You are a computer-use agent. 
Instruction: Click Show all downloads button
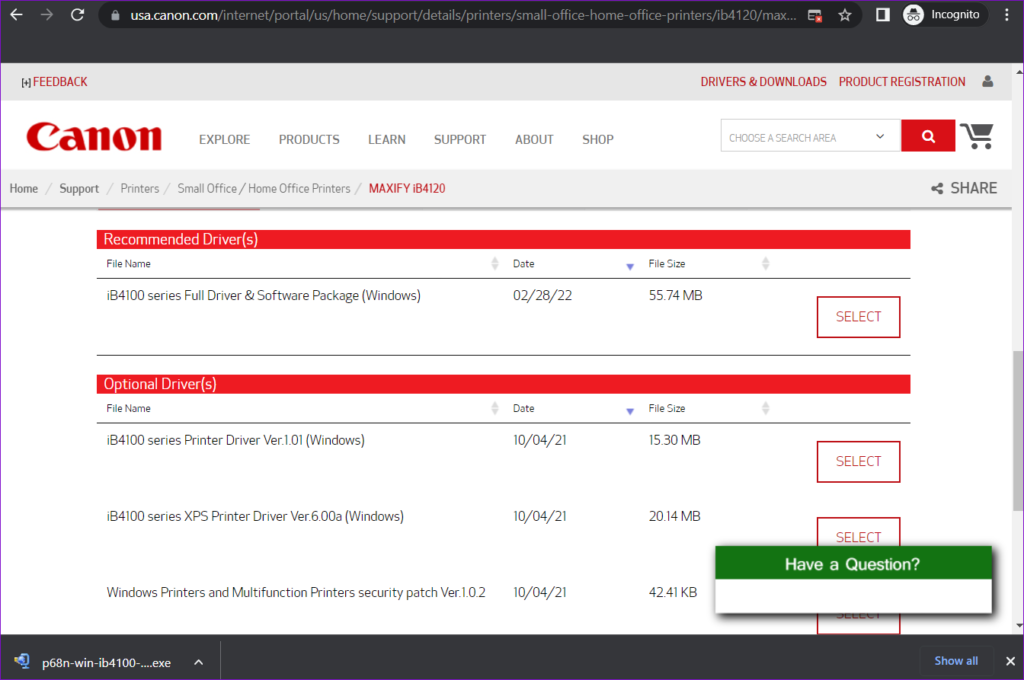(x=956, y=661)
